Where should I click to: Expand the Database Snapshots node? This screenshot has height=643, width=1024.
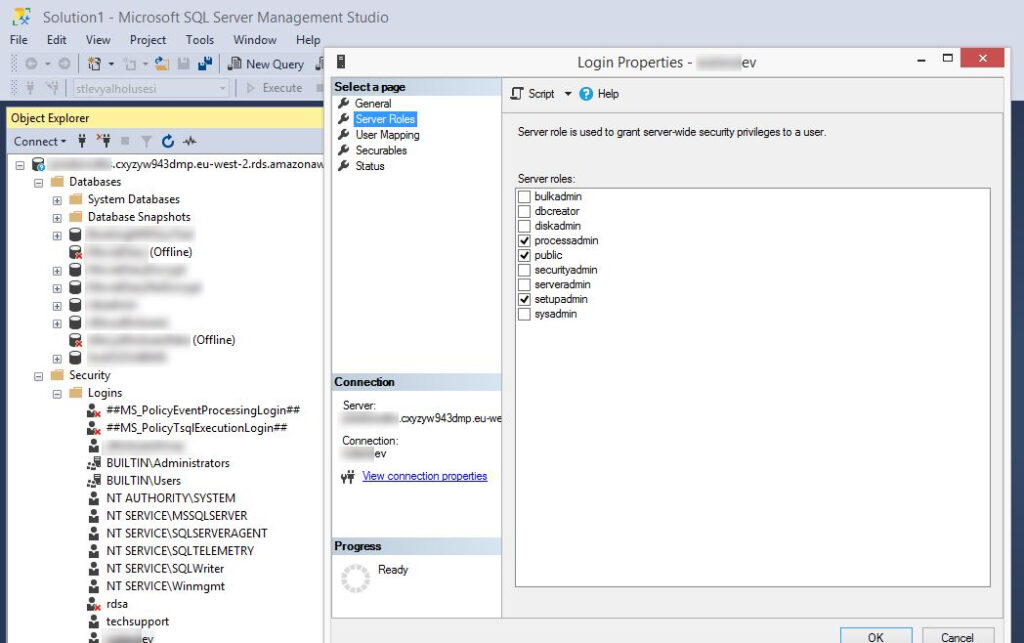[x=57, y=218]
